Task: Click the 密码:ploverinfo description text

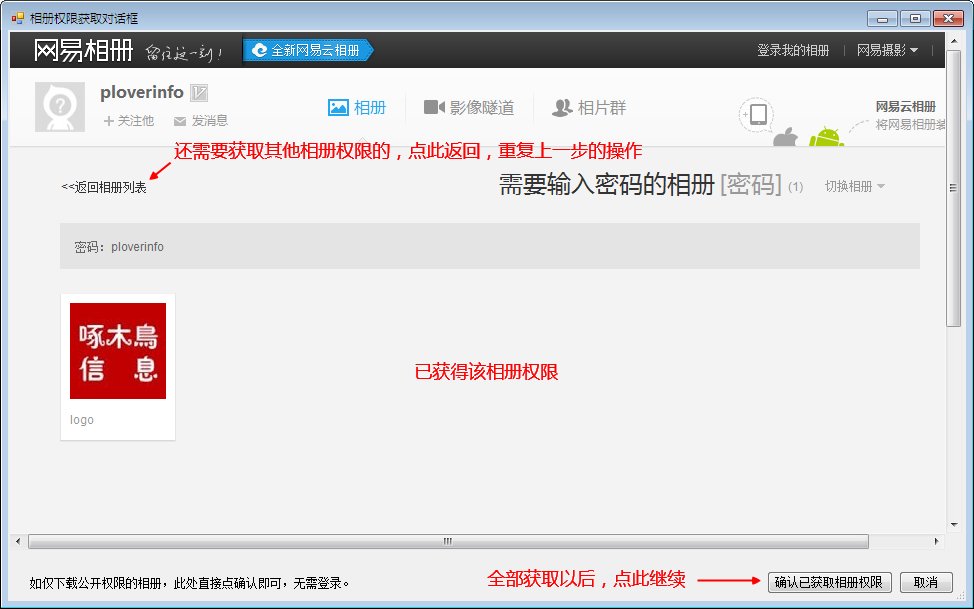Action: [x=119, y=247]
